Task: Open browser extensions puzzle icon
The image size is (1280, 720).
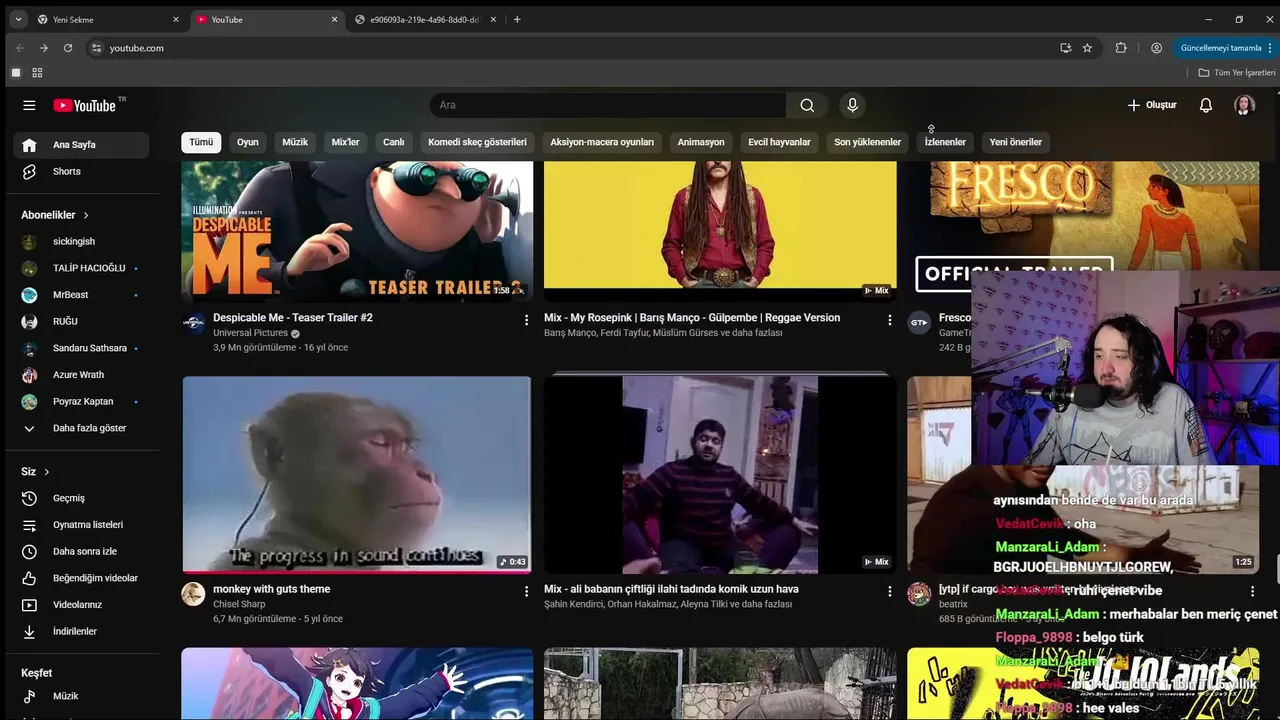Action: pyautogui.click(x=1121, y=48)
